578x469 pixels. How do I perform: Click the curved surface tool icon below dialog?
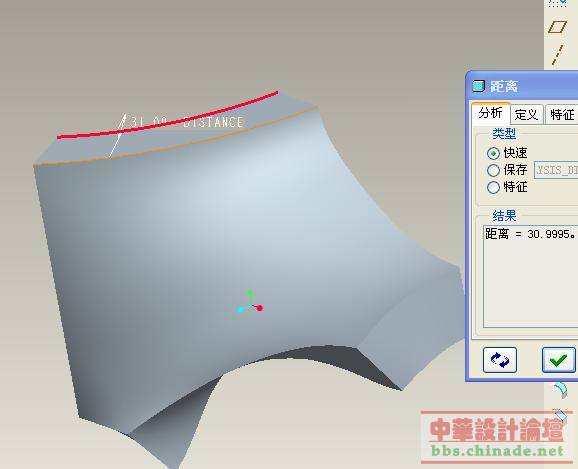[x=561, y=390]
